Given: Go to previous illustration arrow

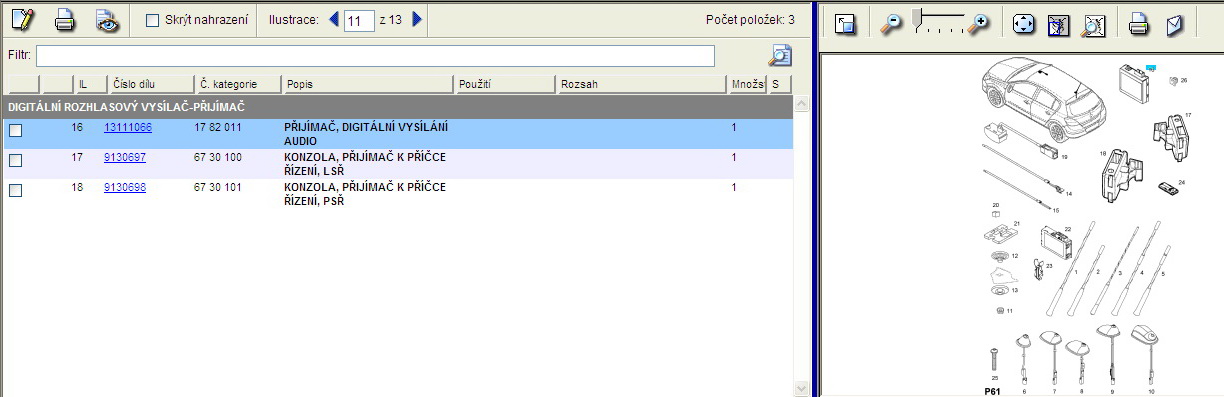Looking at the screenshot, I should click(x=334, y=19).
